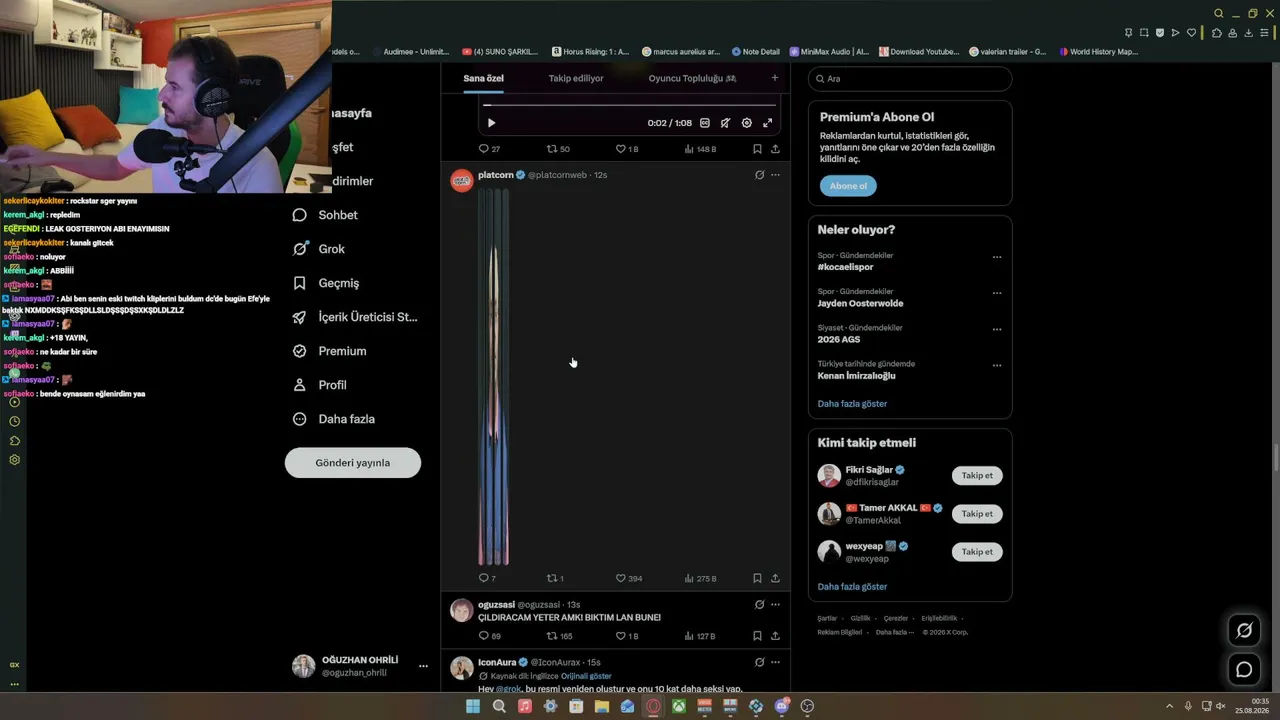The width and height of the screenshot is (1280, 720).
Task: Open Grok action on platcorn's post
Action: tap(759, 175)
